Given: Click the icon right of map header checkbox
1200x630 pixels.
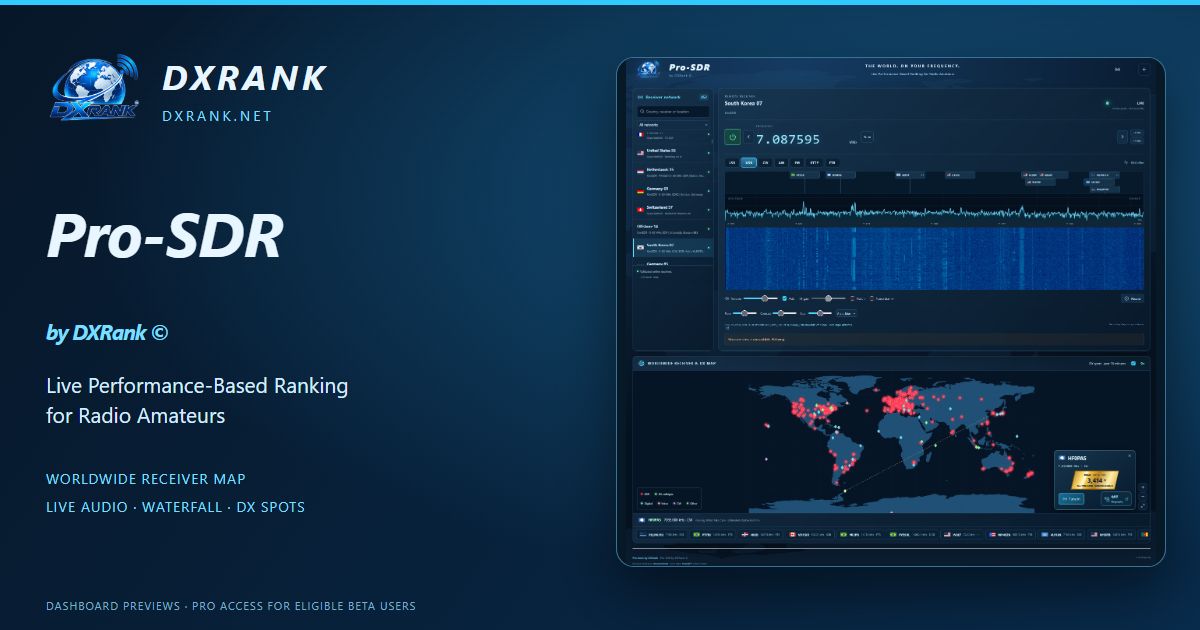Looking at the screenshot, I should click(1143, 363).
